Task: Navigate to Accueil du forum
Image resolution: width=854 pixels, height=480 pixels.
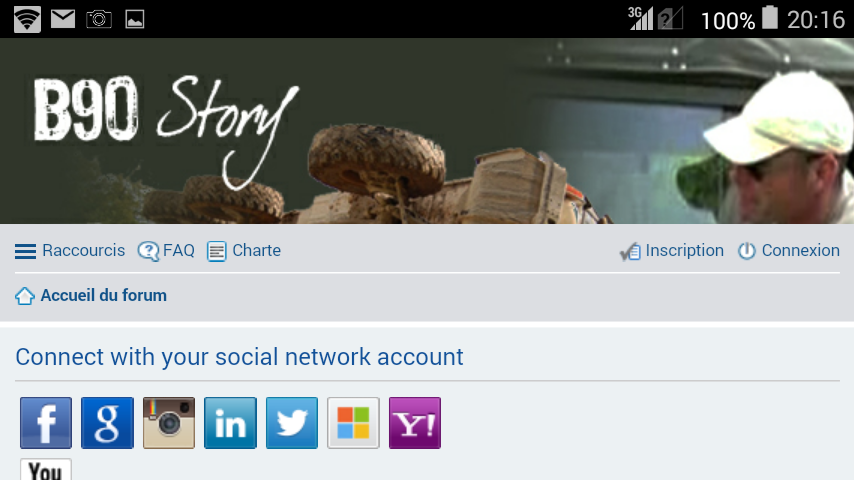Action: coord(103,295)
